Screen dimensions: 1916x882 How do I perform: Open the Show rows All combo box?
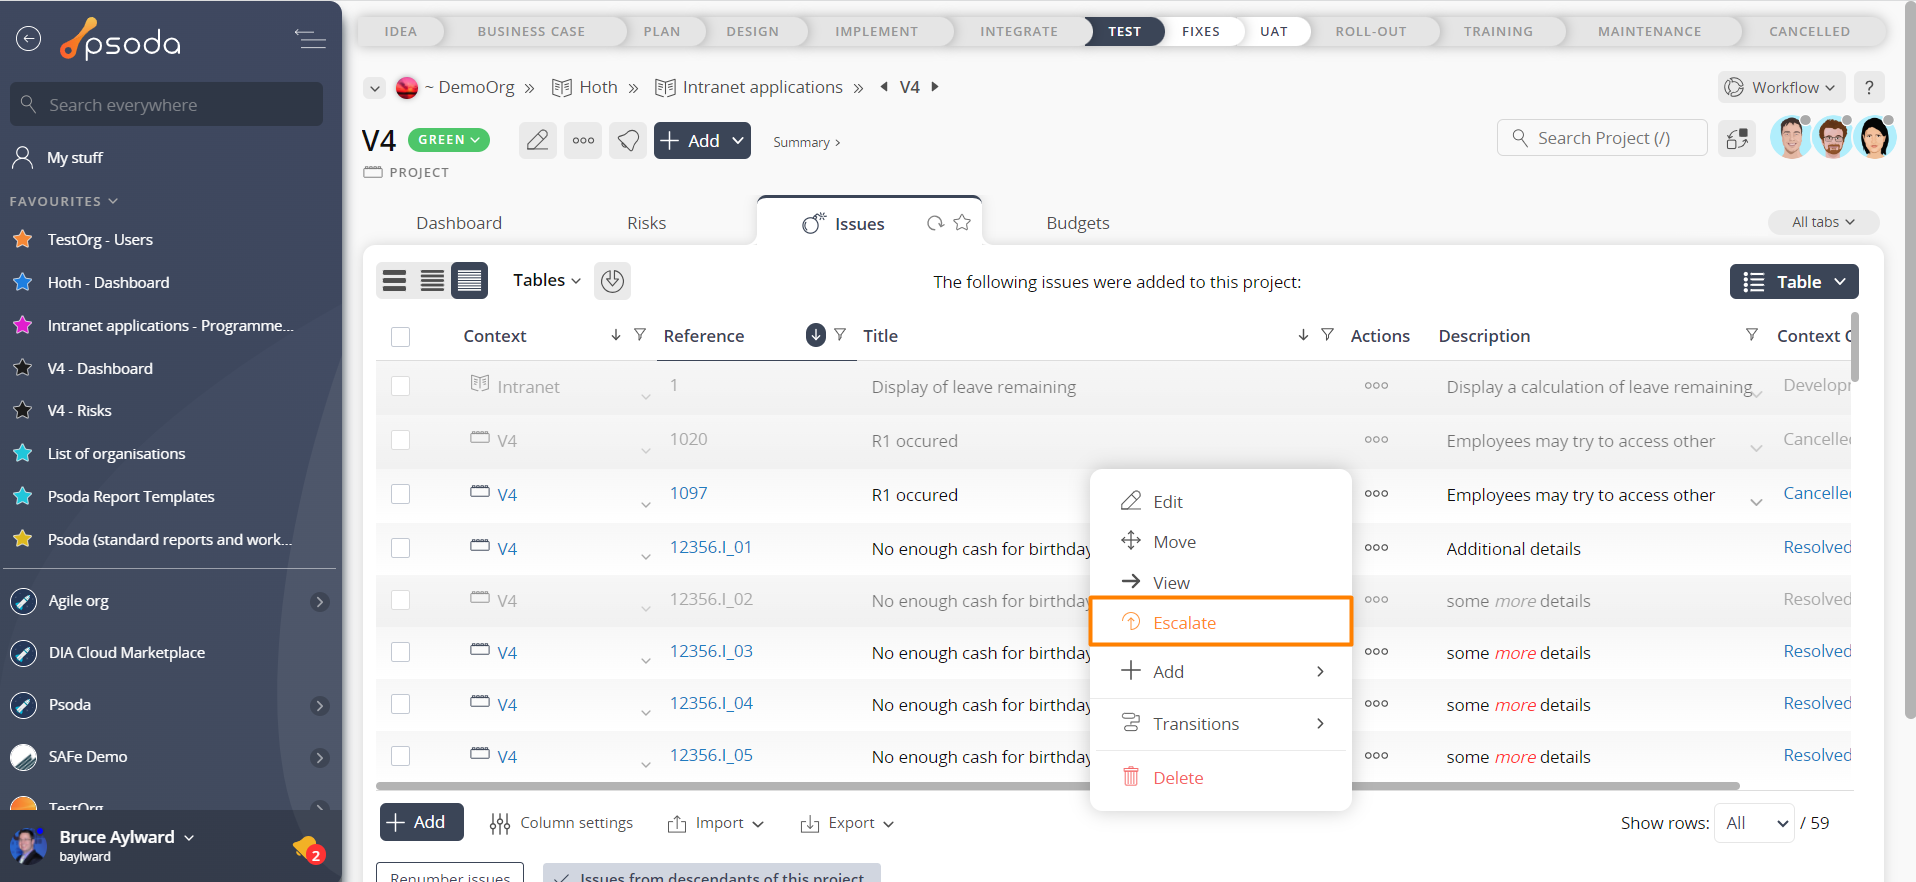pyautogui.click(x=1754, y=823)
